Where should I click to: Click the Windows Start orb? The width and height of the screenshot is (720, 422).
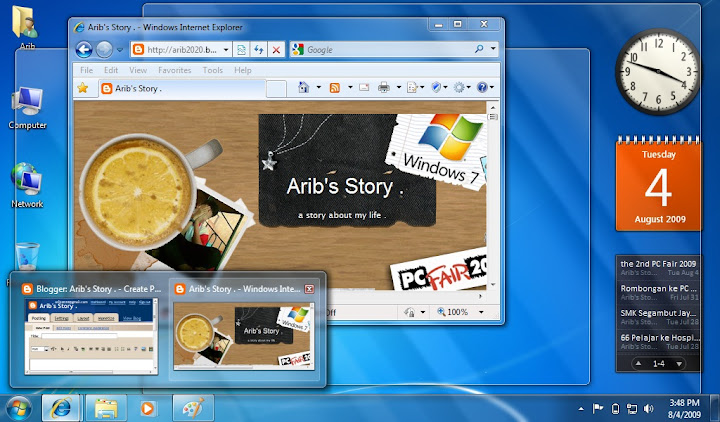coord(19,408)
